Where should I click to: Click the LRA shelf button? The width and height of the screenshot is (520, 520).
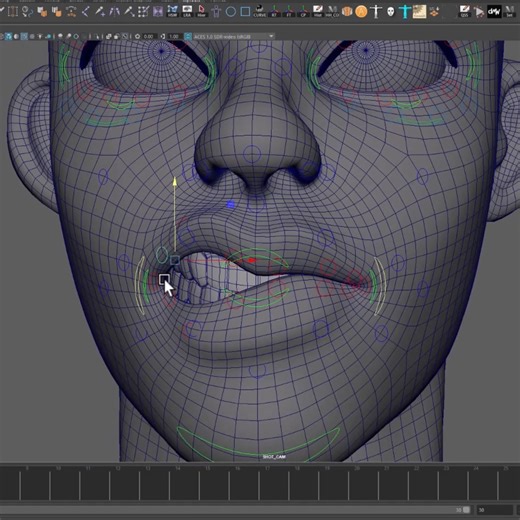coord(187,11)
